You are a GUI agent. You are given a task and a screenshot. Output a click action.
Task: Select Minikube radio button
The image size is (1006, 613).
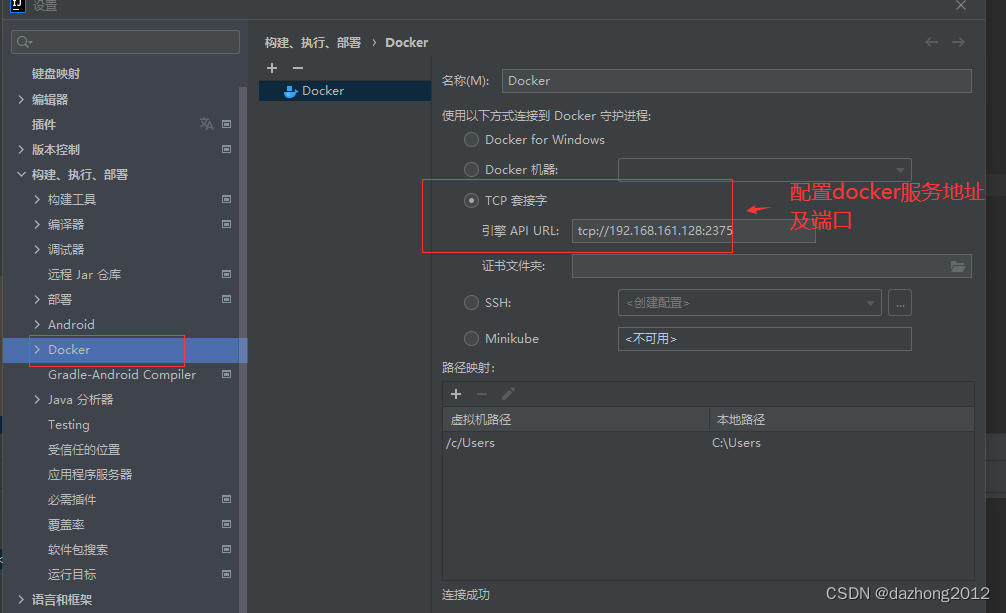click(472, 338)
